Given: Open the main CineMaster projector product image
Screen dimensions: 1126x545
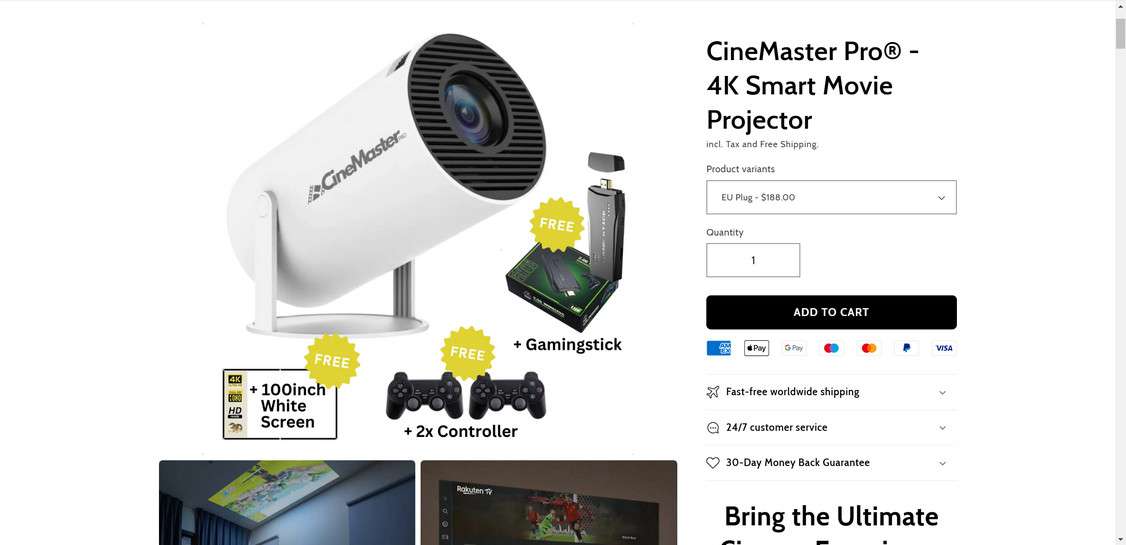Looking at the screenshot, I should [418, 238].
